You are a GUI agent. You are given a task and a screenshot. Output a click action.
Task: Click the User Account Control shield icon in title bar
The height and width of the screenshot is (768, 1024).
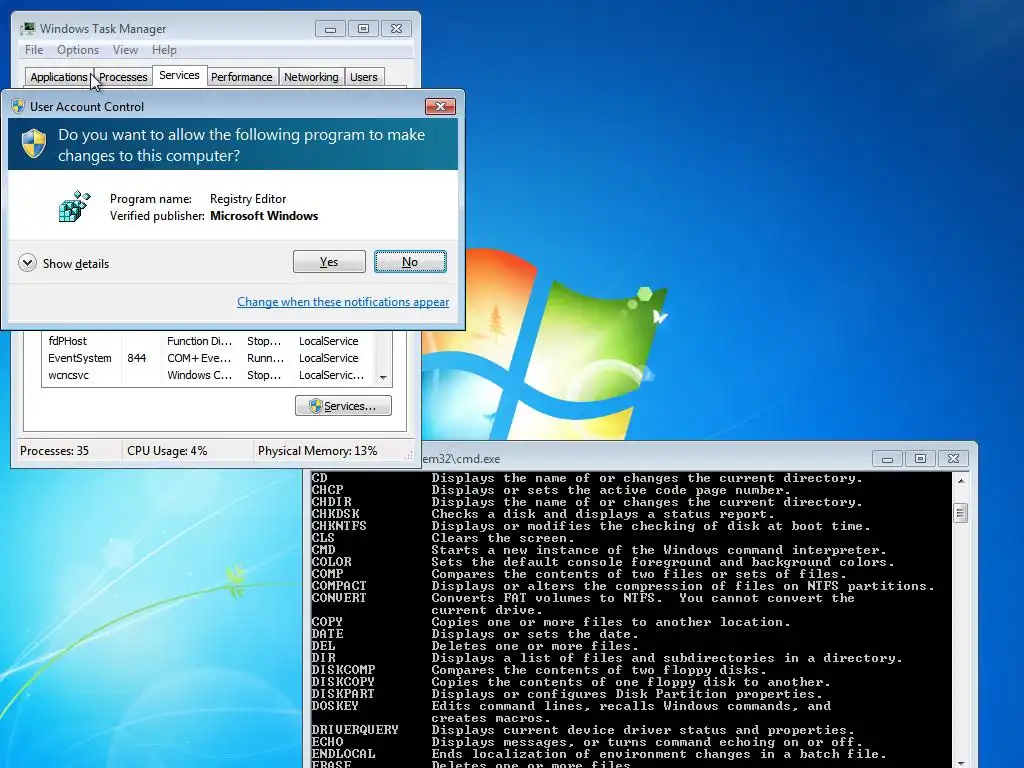tap(18, 106)
